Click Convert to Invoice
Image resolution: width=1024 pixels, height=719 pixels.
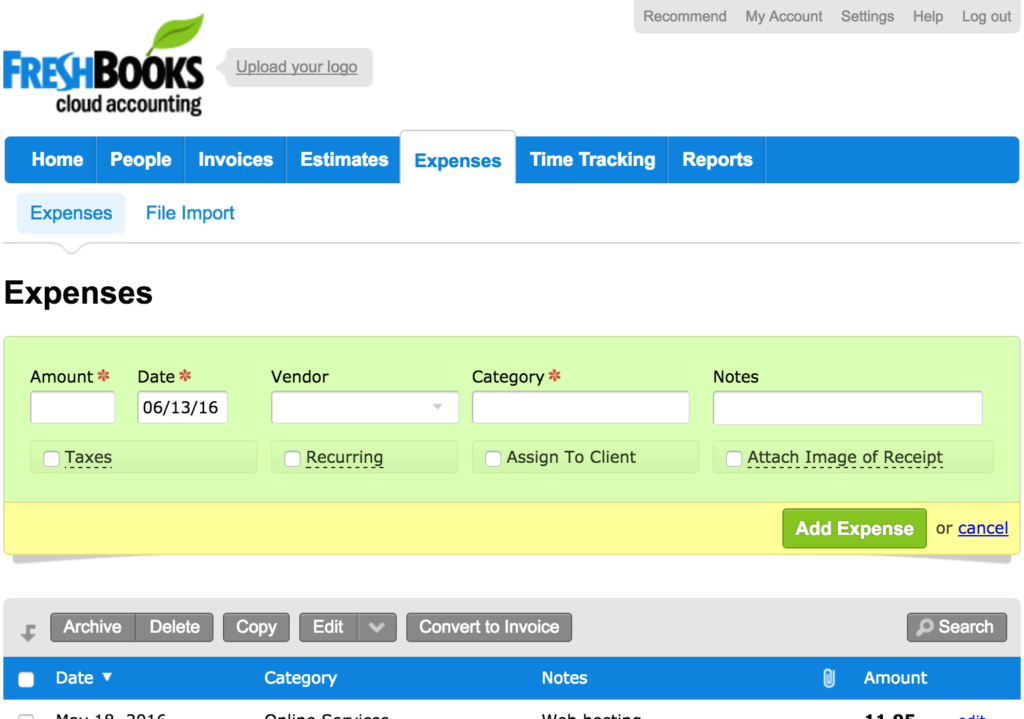coord(489,628)
